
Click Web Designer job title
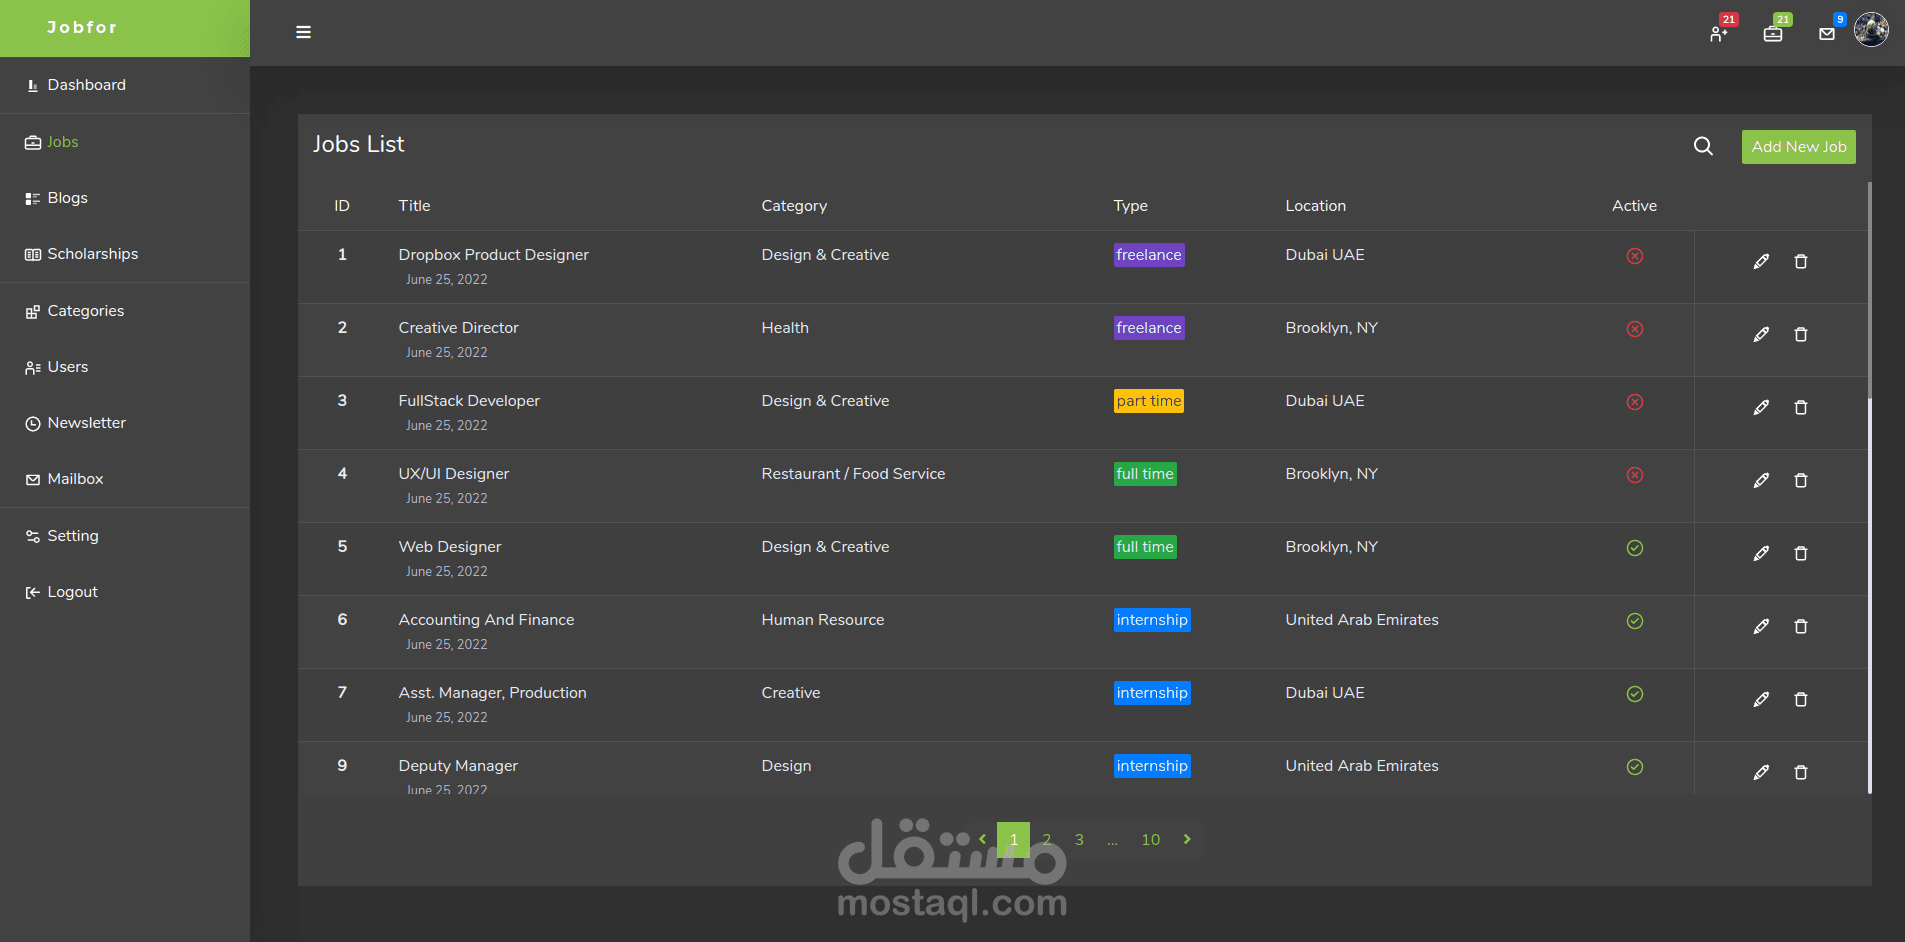click(x=450, y=547)
